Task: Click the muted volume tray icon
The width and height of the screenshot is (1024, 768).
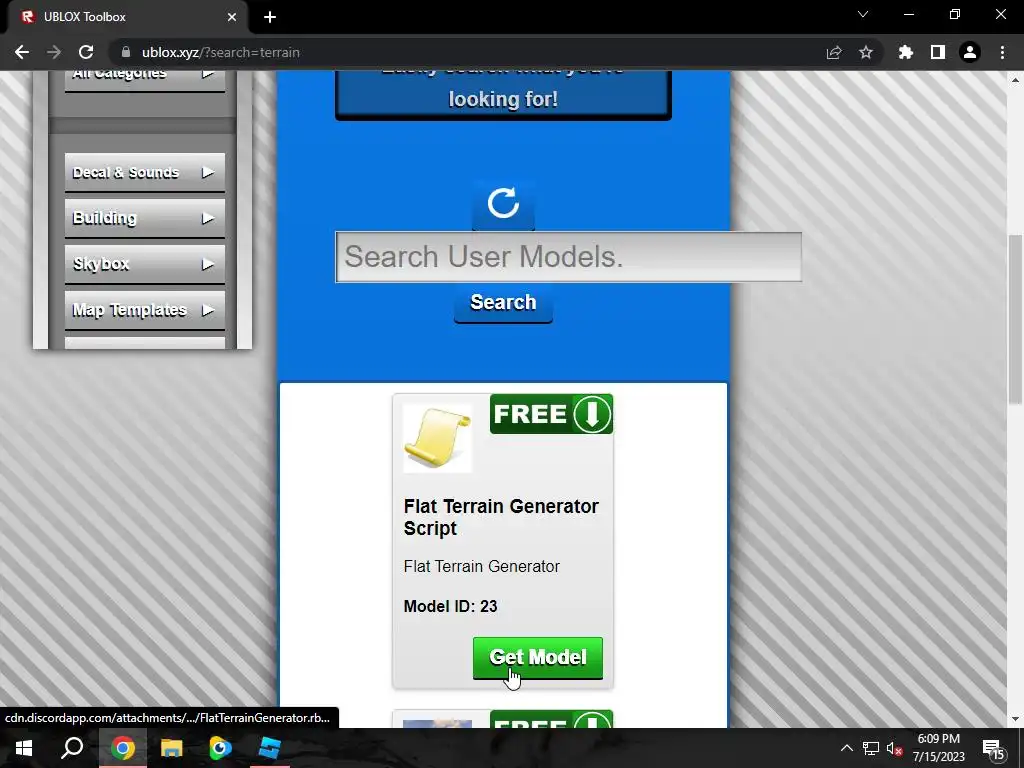Action: (895, 748)
